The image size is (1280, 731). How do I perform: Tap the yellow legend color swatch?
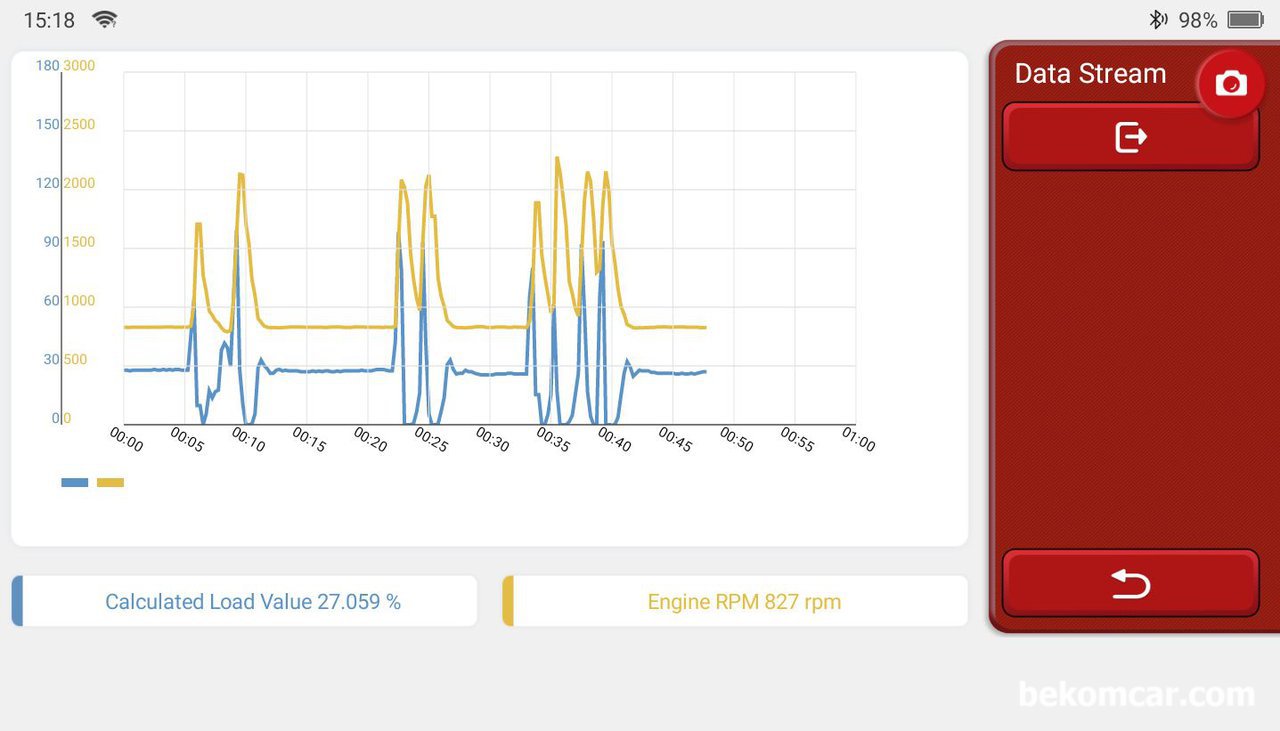click(110, 482)
